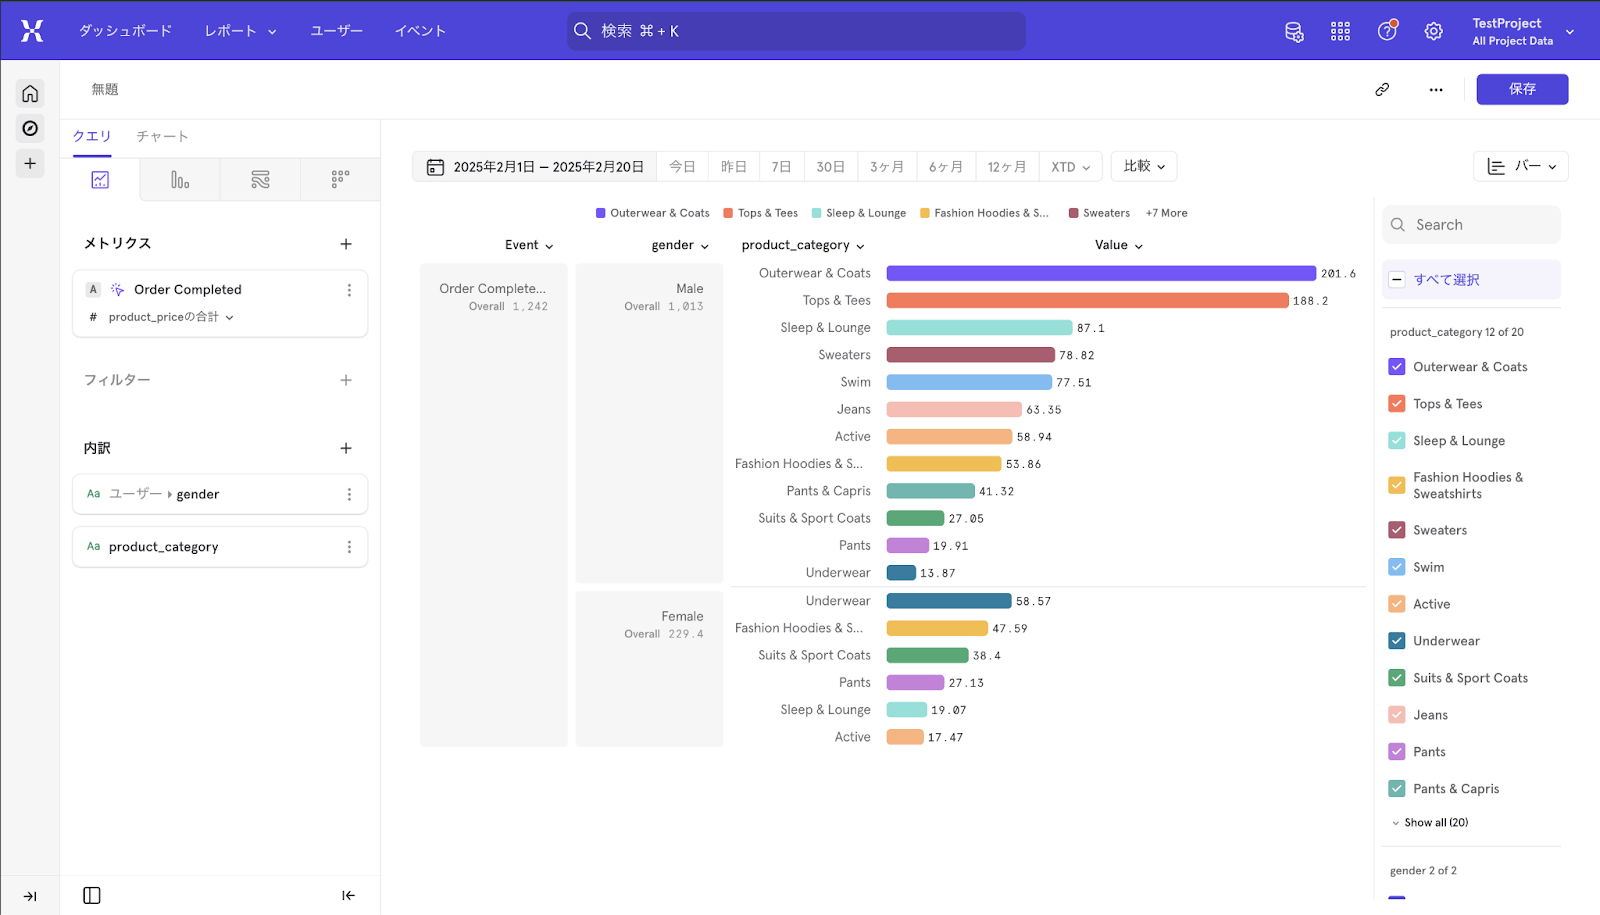1600x915 pixels.
Task: Expand the 比較 comparison dropdown
Action: pos(1143,166)
